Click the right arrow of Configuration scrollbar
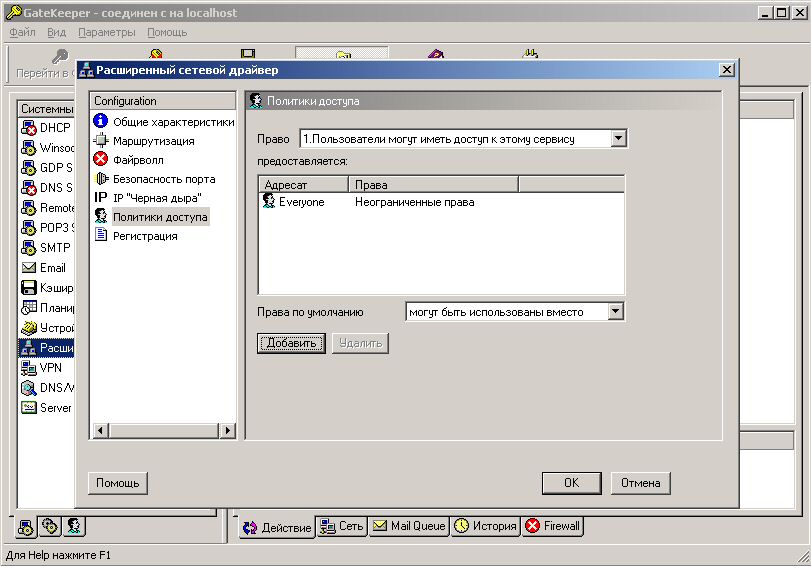811x566 pixels. pyautogui.click(x=227, y=430)
